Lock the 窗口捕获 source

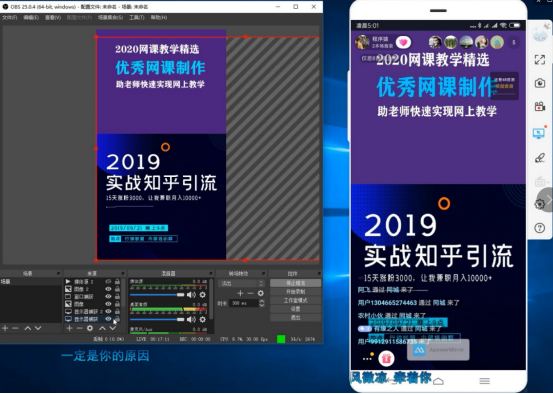pyautogui.click(x=117, y=296)
